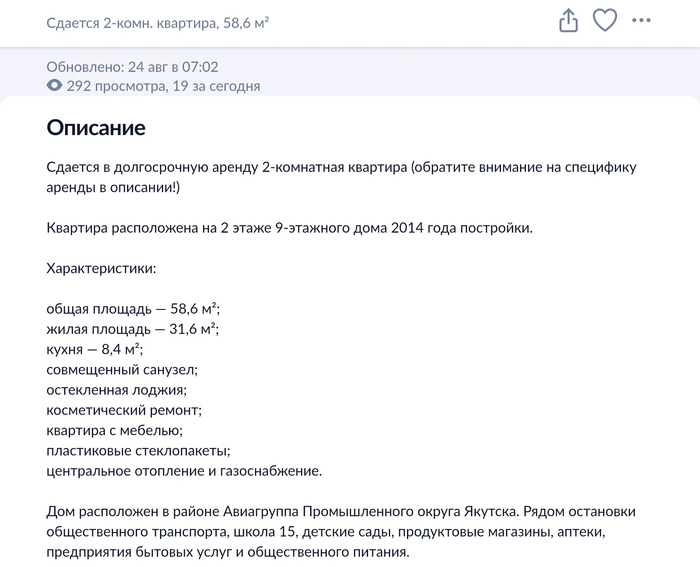Click the 'косметический ремонт' line

124,410
